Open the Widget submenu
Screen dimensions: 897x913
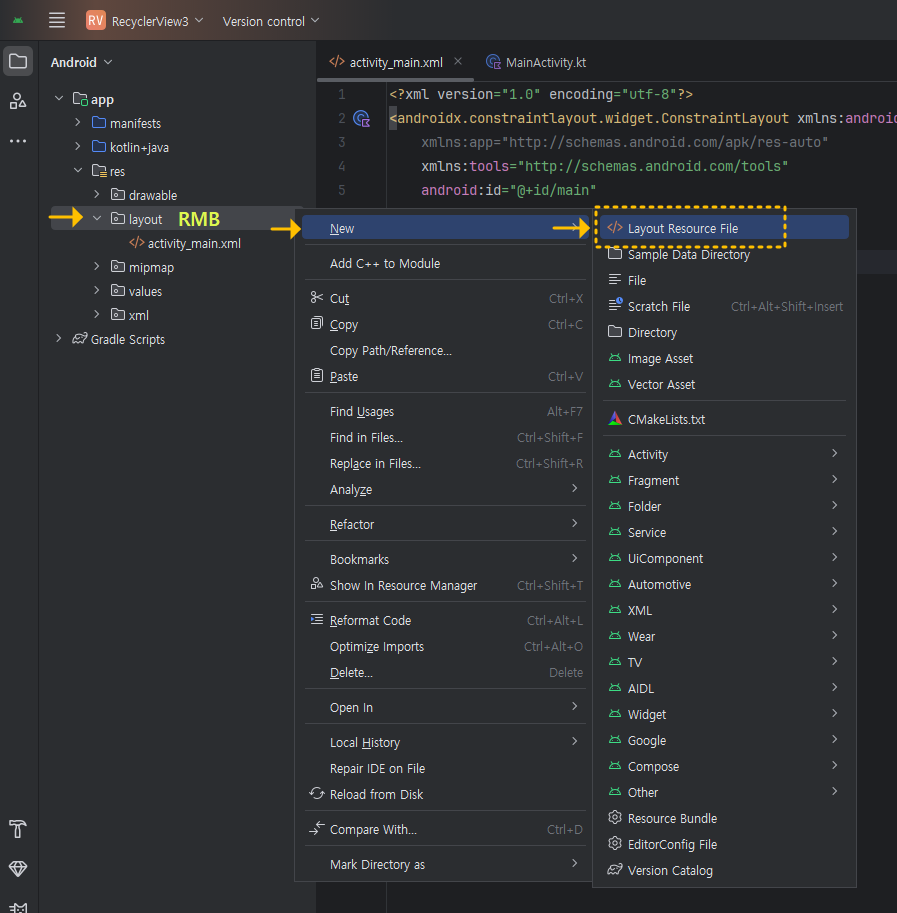724,714
